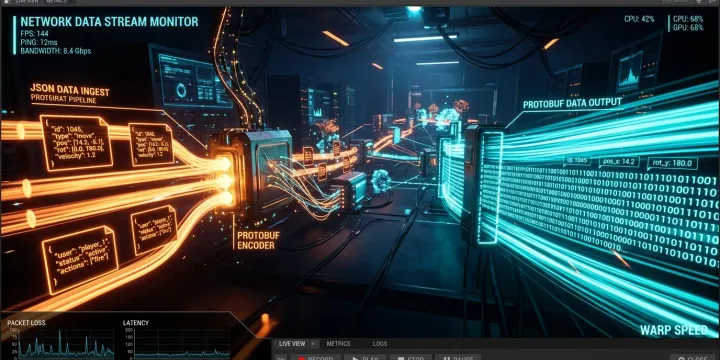Viewport: 720px width, 360px height.
Task: Click the CPU: 42% indicator
Action: click(639, 19)
